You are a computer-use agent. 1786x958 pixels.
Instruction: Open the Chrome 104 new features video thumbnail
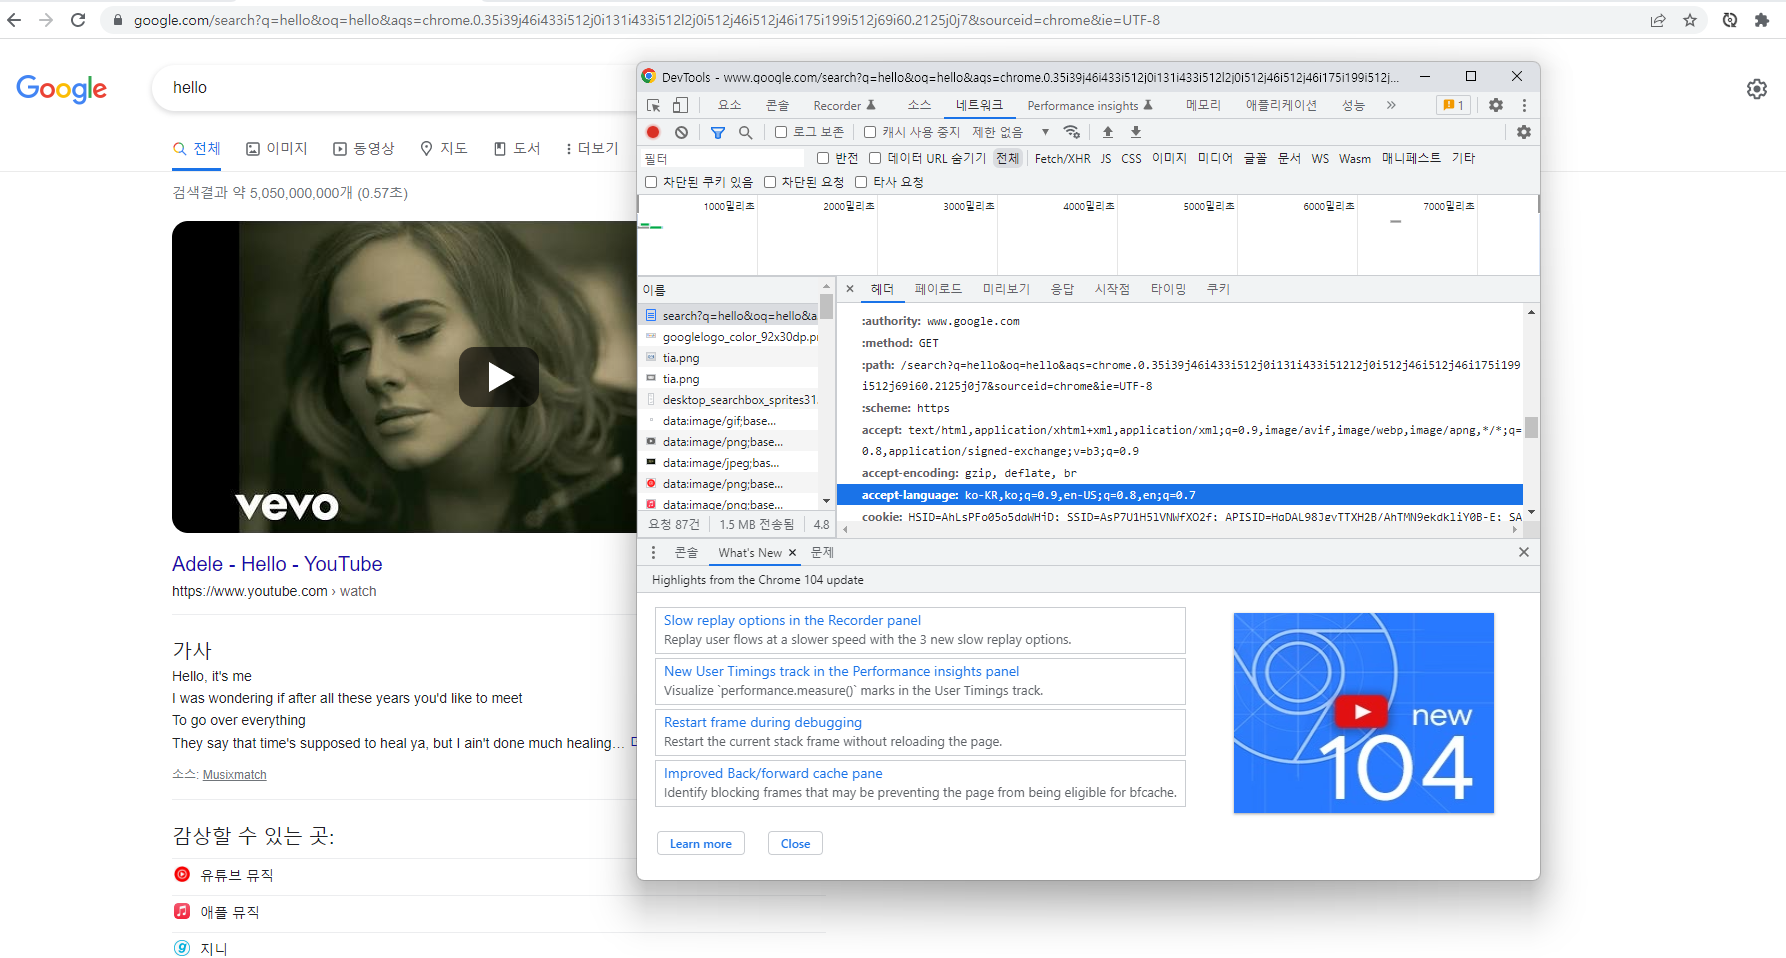pyautogui.click(x=1363, y=713)
